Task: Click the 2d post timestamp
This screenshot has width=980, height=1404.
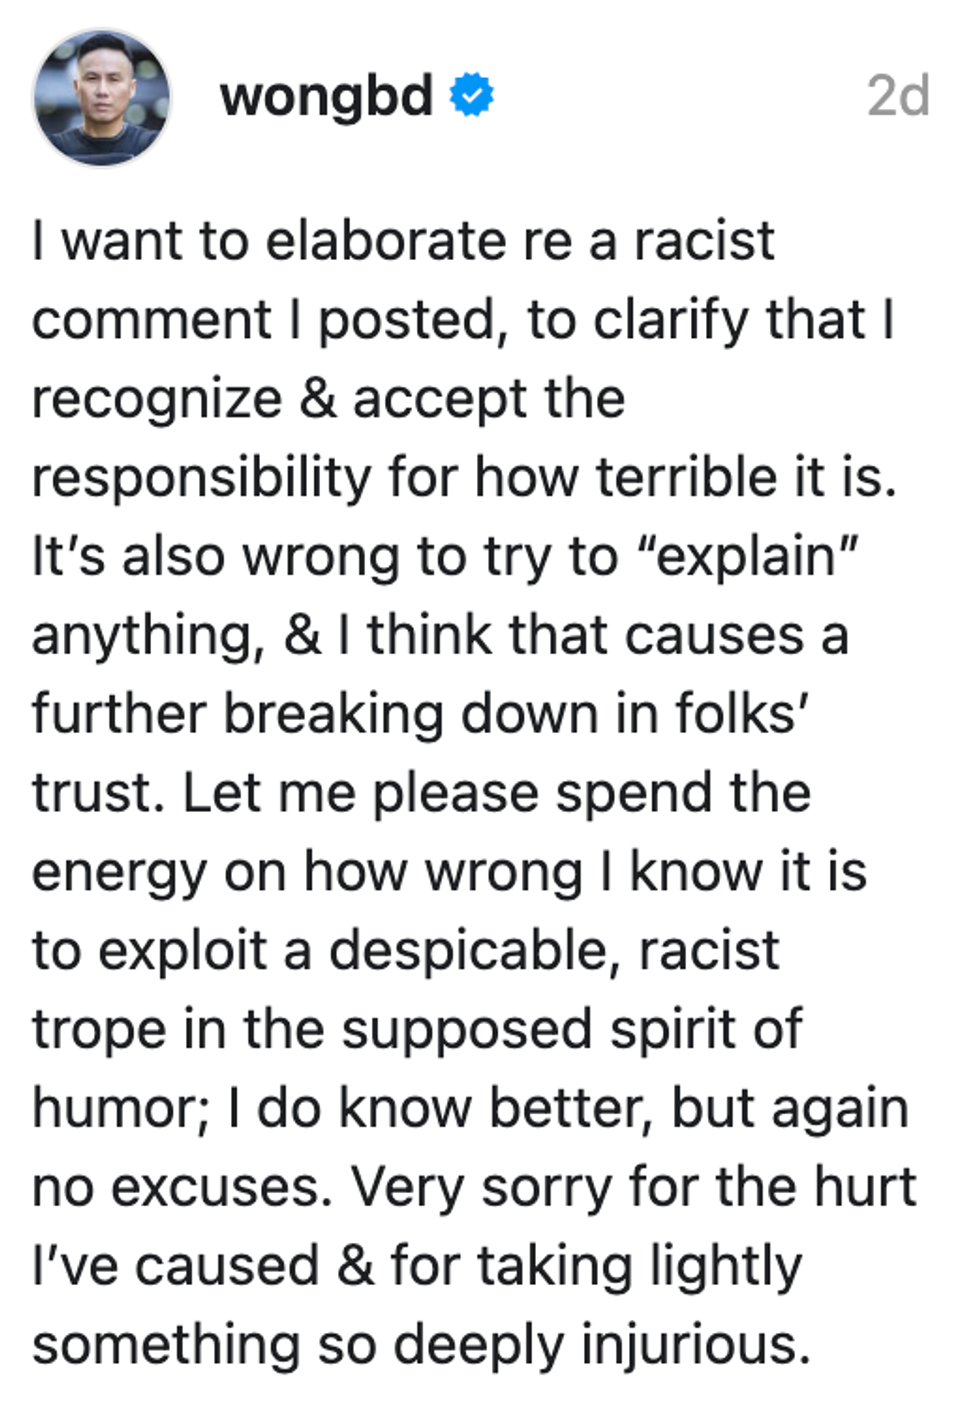Action: [897, 97]
